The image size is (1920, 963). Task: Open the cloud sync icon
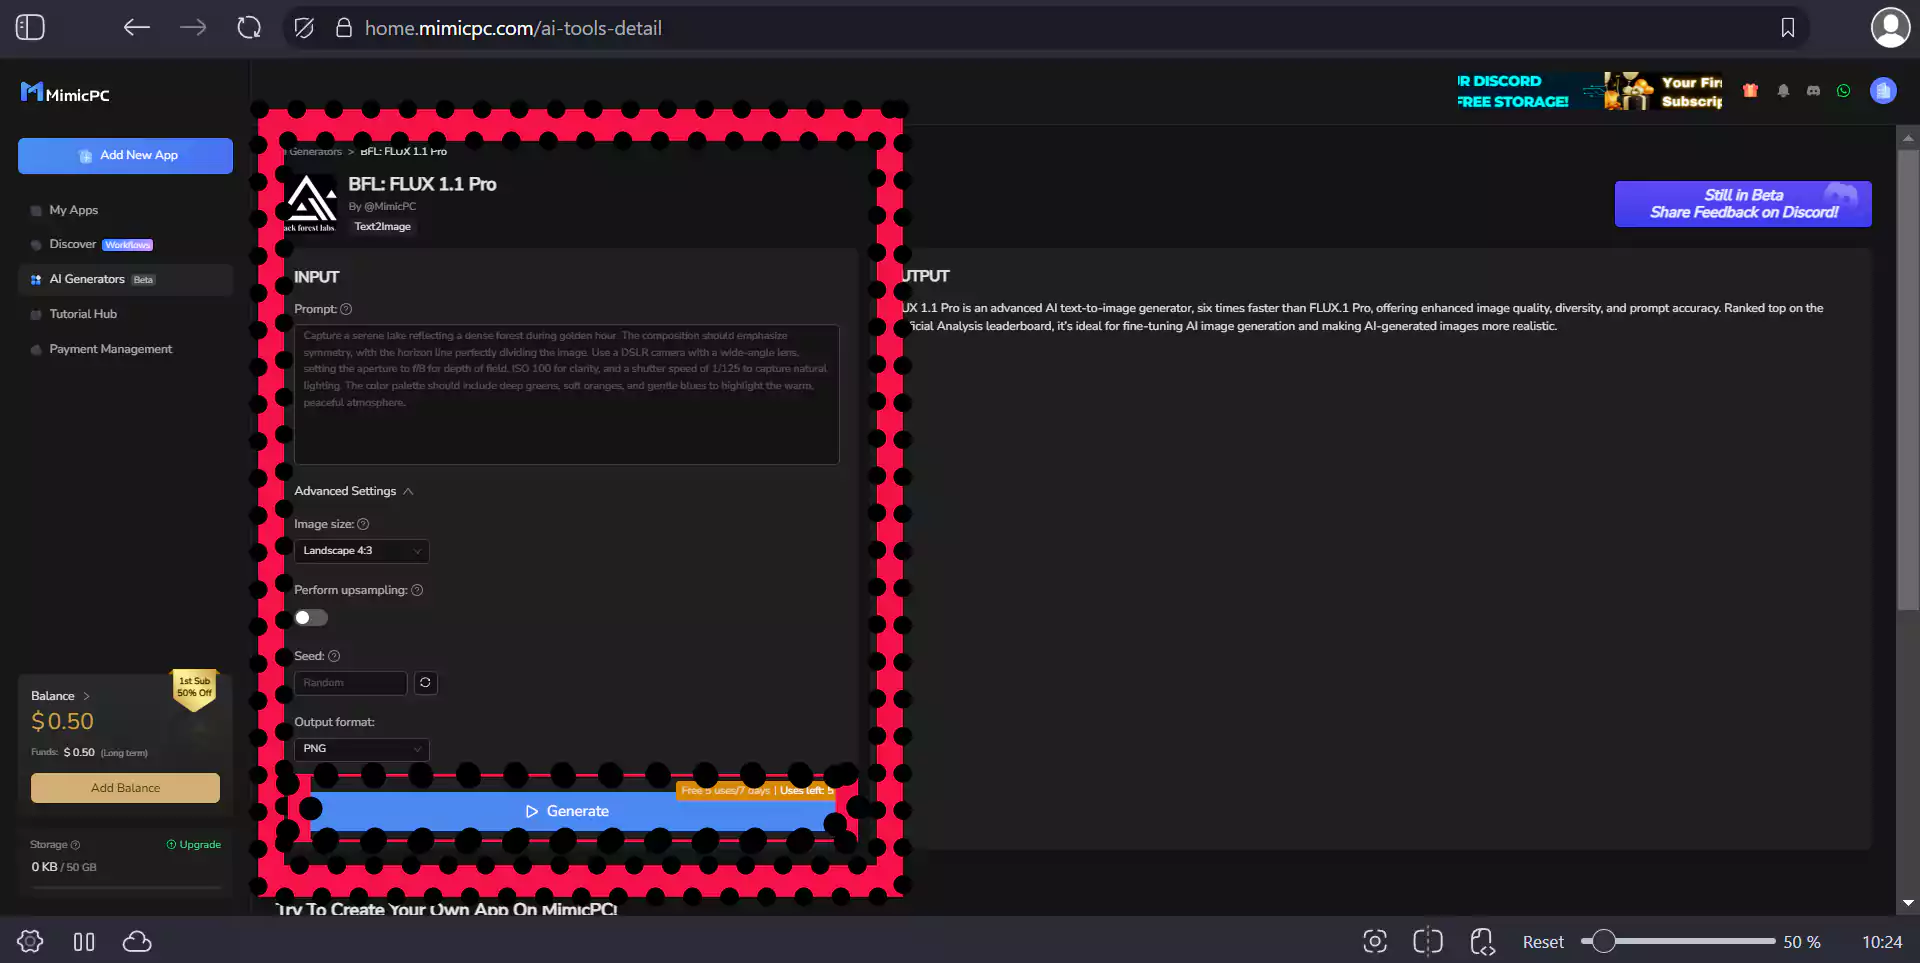137,941
